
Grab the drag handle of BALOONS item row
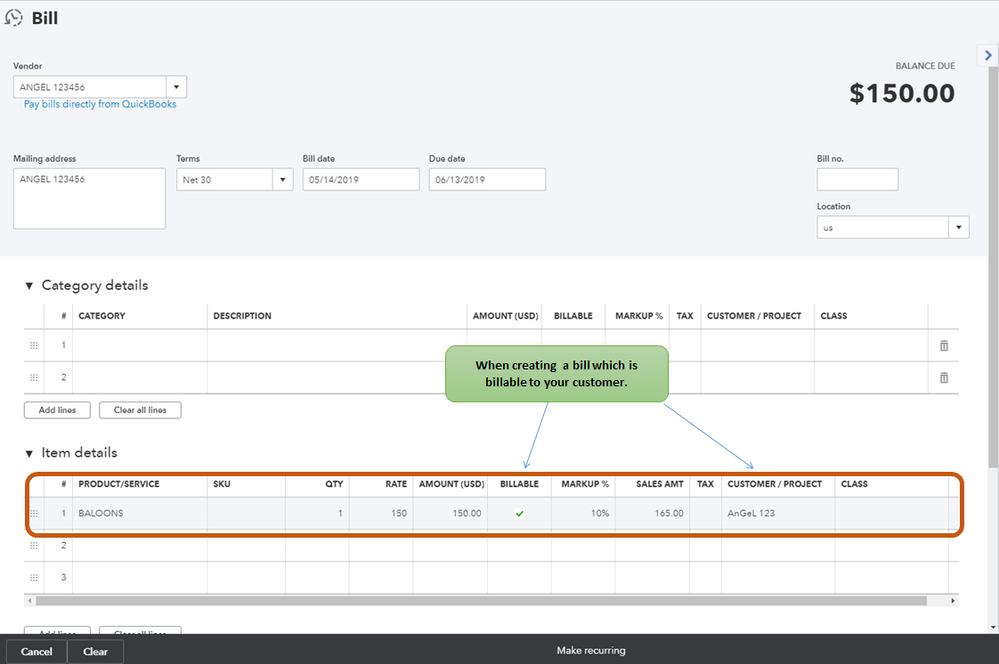pyautogui.click(x=34, y=514)
